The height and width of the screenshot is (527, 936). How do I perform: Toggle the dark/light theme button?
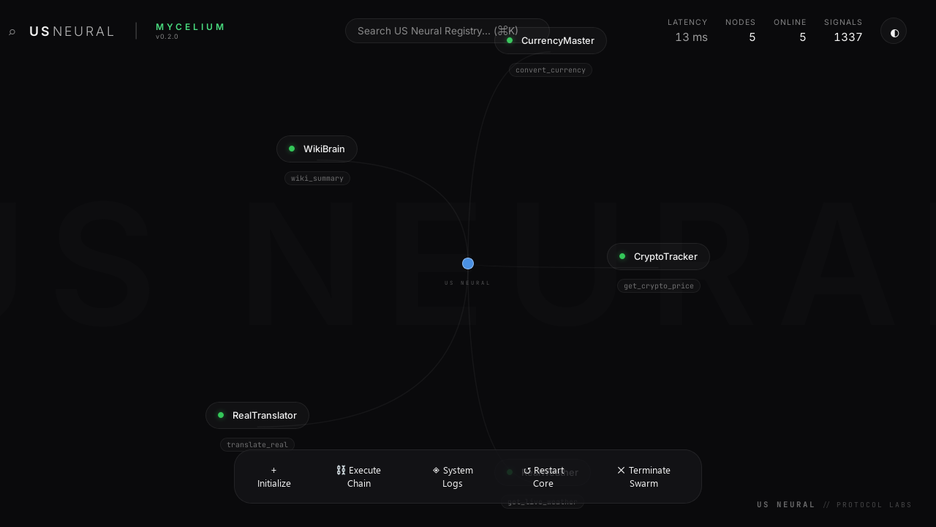click(x=894, y=32)
